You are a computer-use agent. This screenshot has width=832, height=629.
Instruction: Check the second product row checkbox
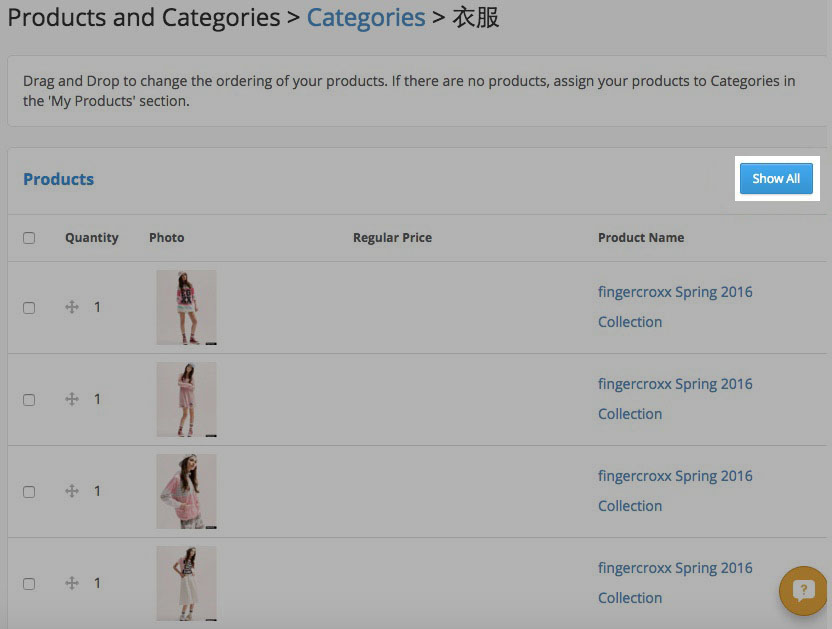(x=29, y=400)
